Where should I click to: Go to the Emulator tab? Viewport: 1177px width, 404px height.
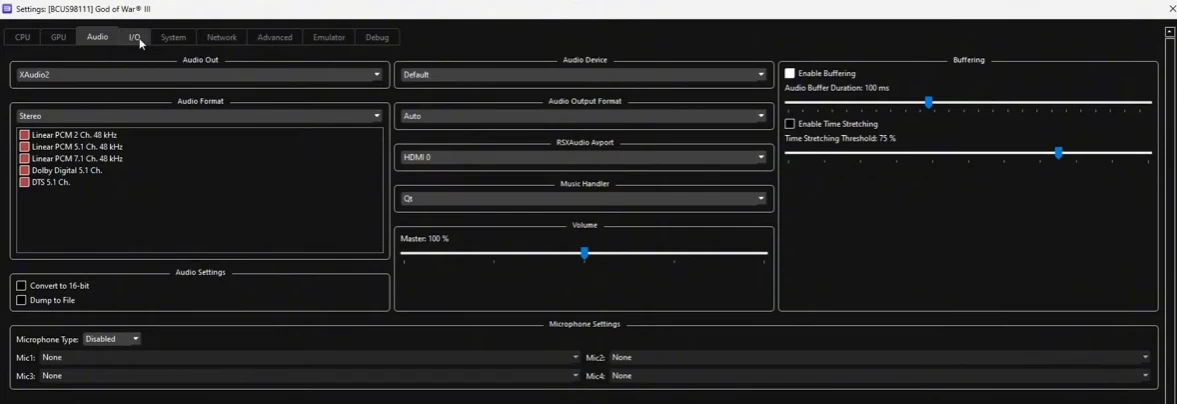(328, 37)
